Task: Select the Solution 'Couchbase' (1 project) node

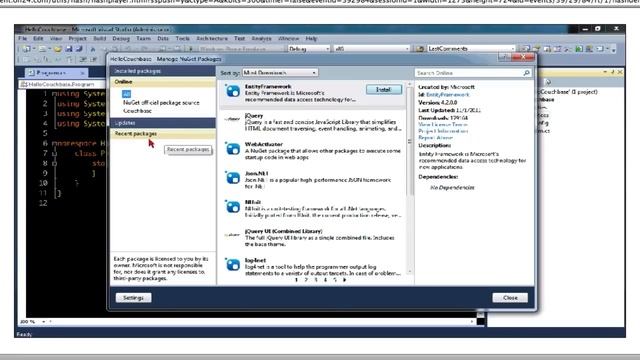Action: (568, 92)
